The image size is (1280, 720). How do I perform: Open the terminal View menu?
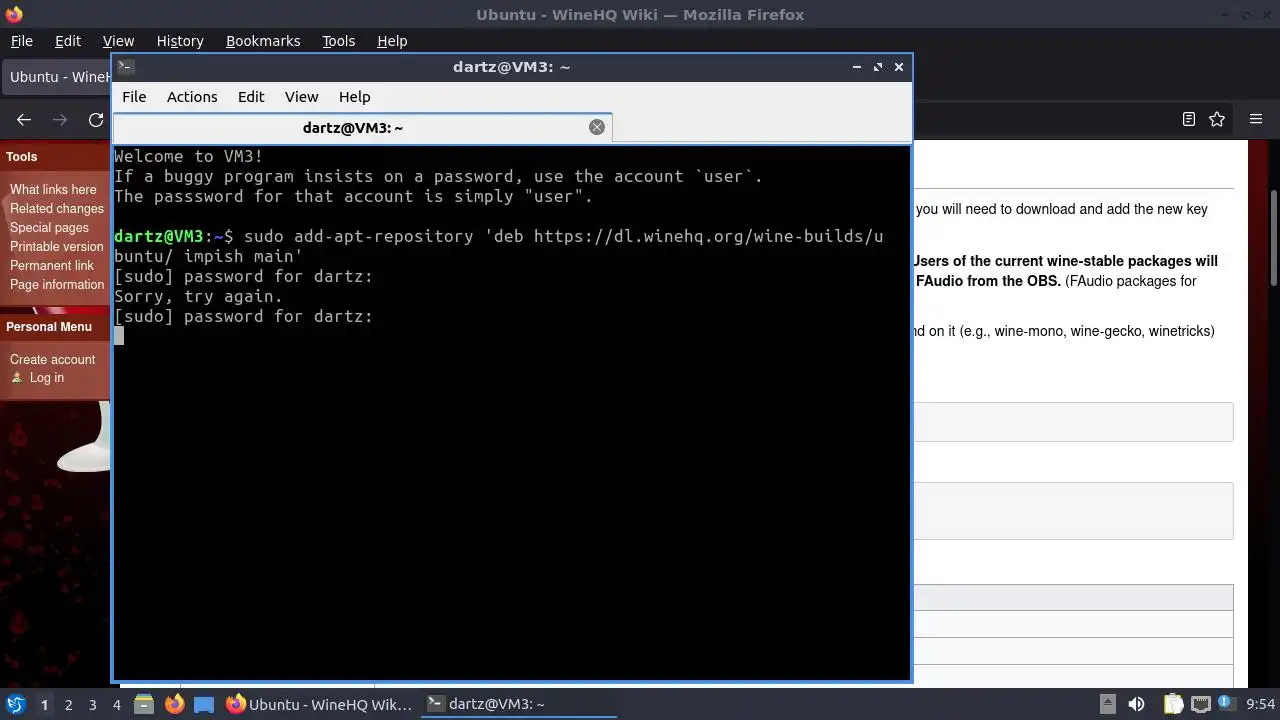click(301, 97)
